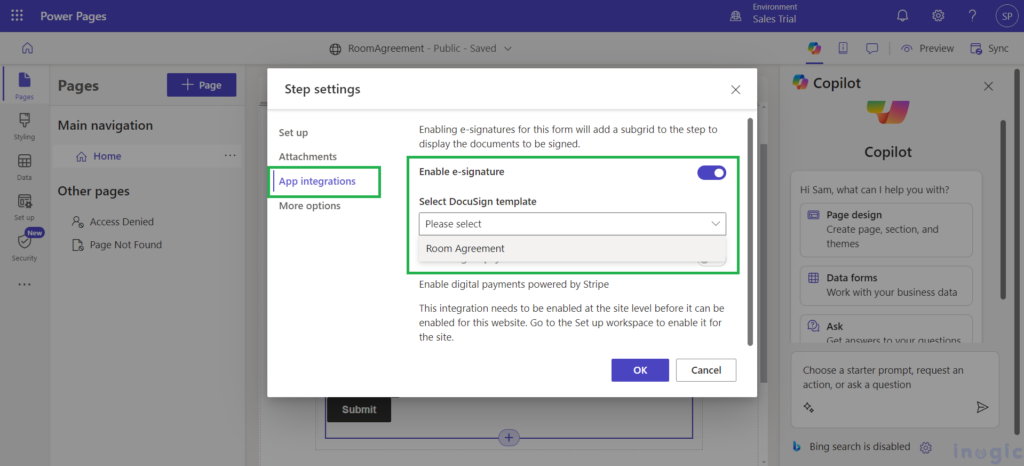Click the Copilot icon in command bar

tap(814, 48)
